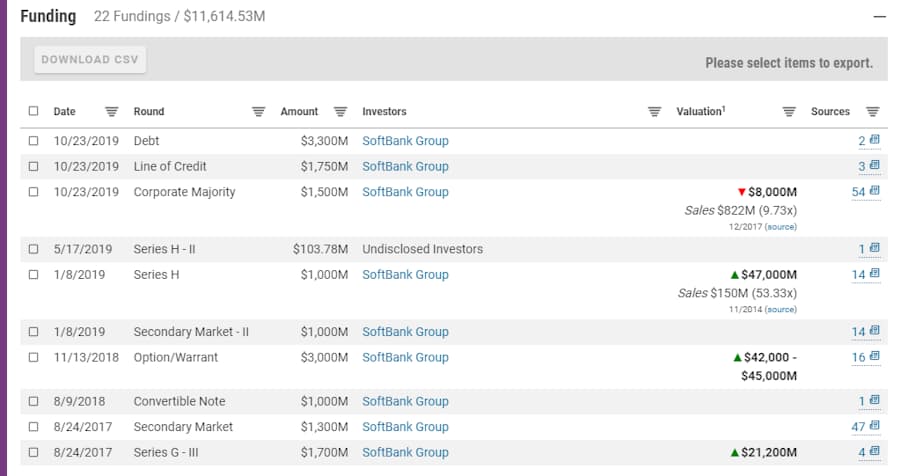Open sources icon for Option/Warrant round
The height and width of the screenshot is (476, 900).
click(x=874, y=357)
